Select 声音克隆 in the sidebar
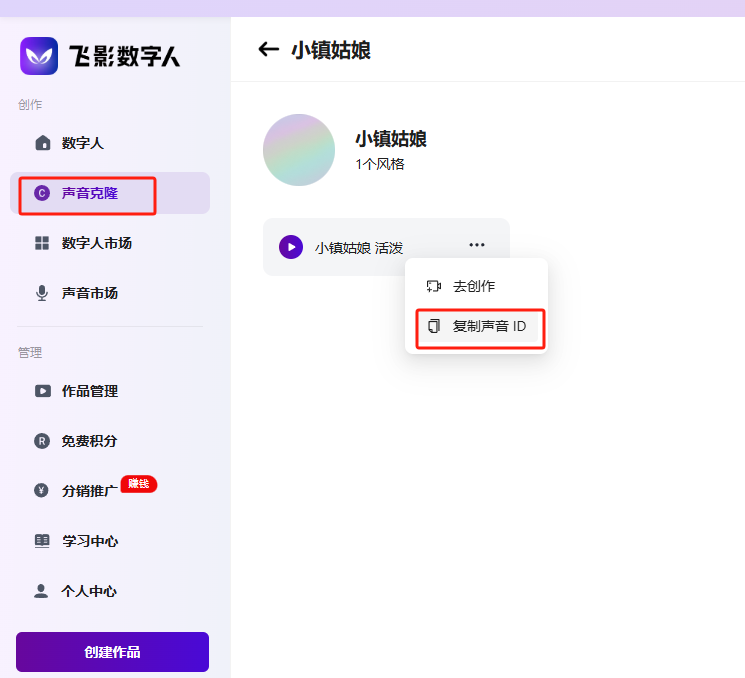The width and height of the screenshot is (745, 678). 110,193
